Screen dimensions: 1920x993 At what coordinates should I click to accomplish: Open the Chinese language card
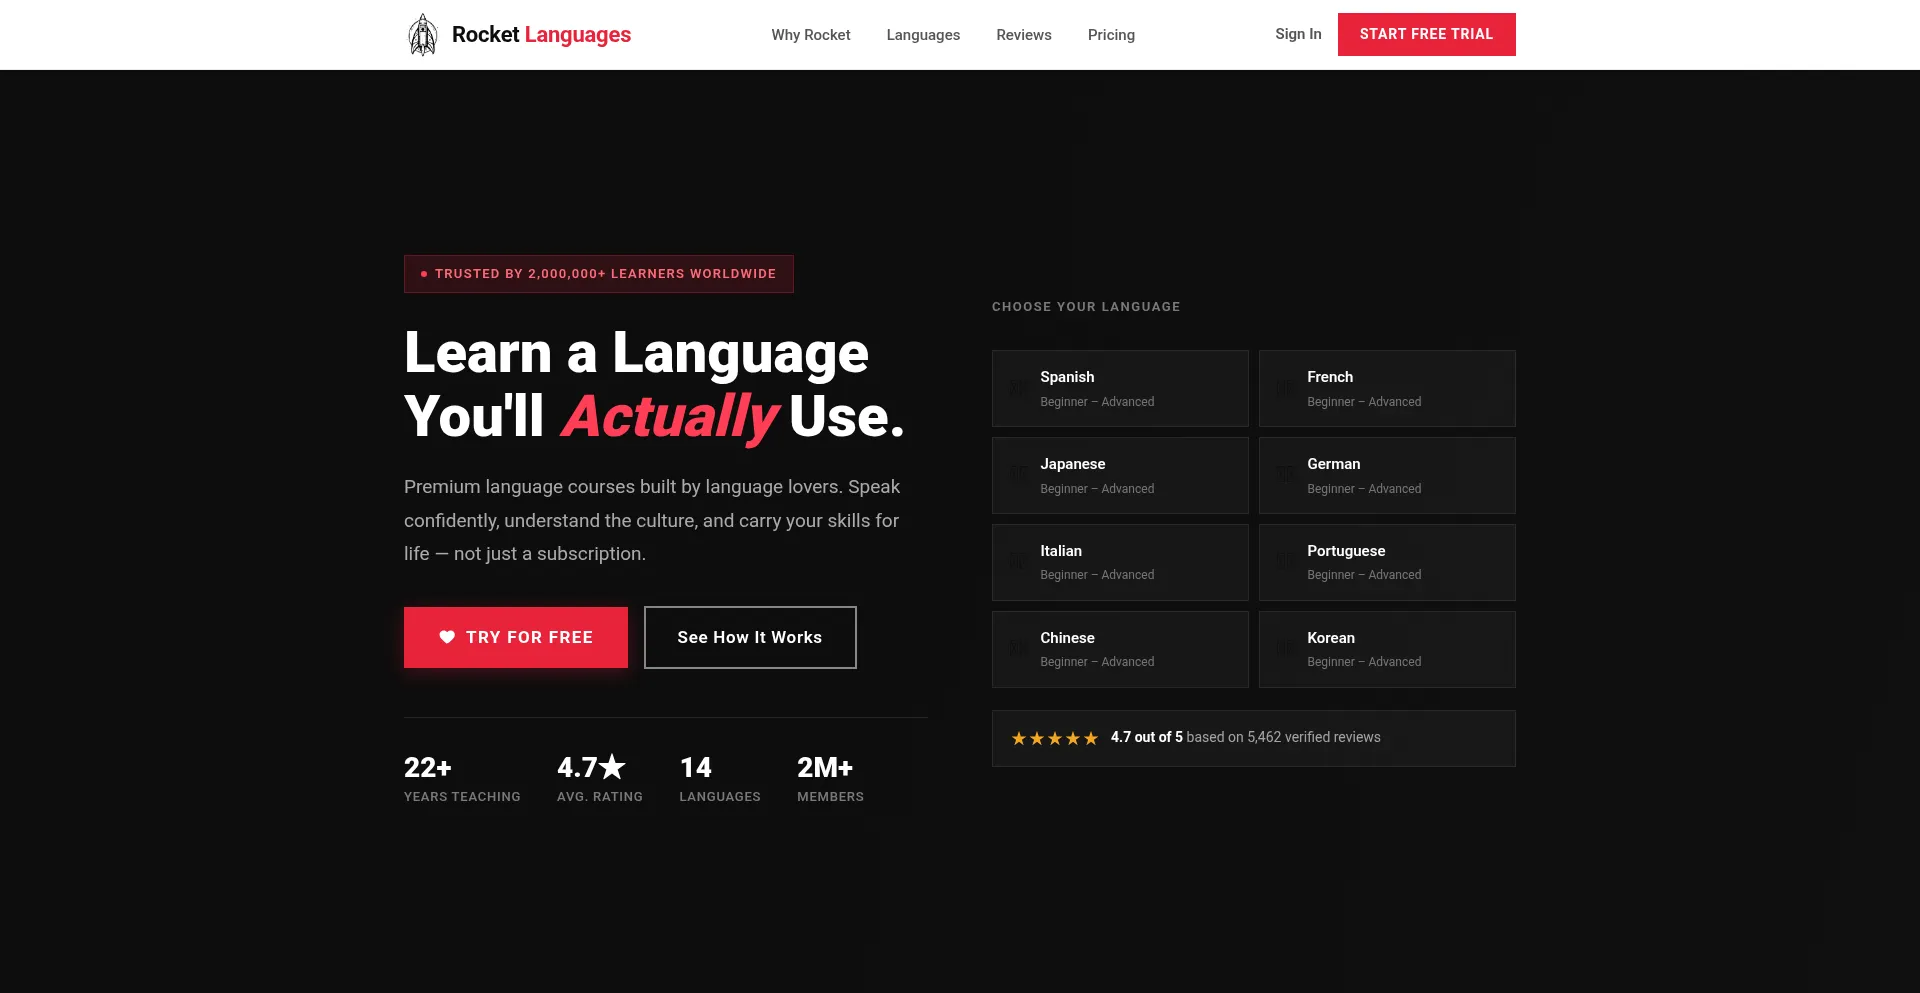1120,649
